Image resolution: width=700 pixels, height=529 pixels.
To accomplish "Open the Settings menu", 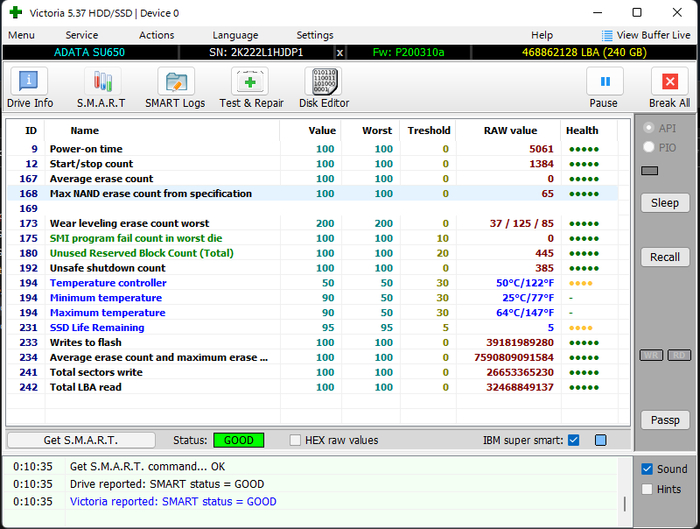I will [315, 35].
